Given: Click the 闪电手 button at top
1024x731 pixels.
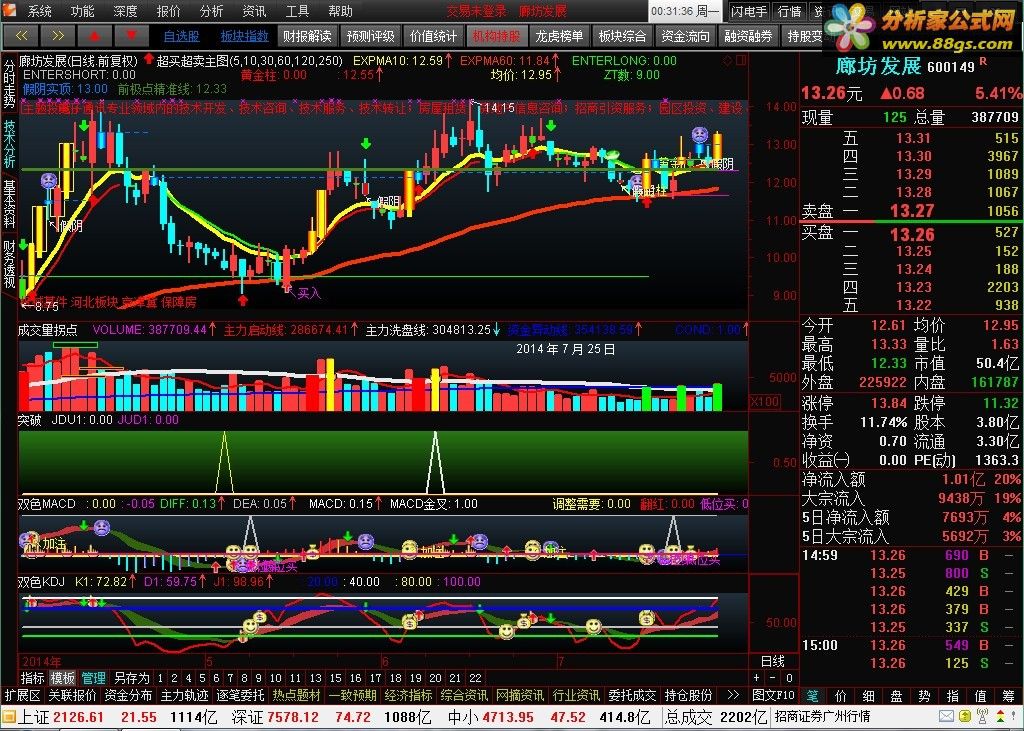Looking at the screenshot, I should 748,12.
